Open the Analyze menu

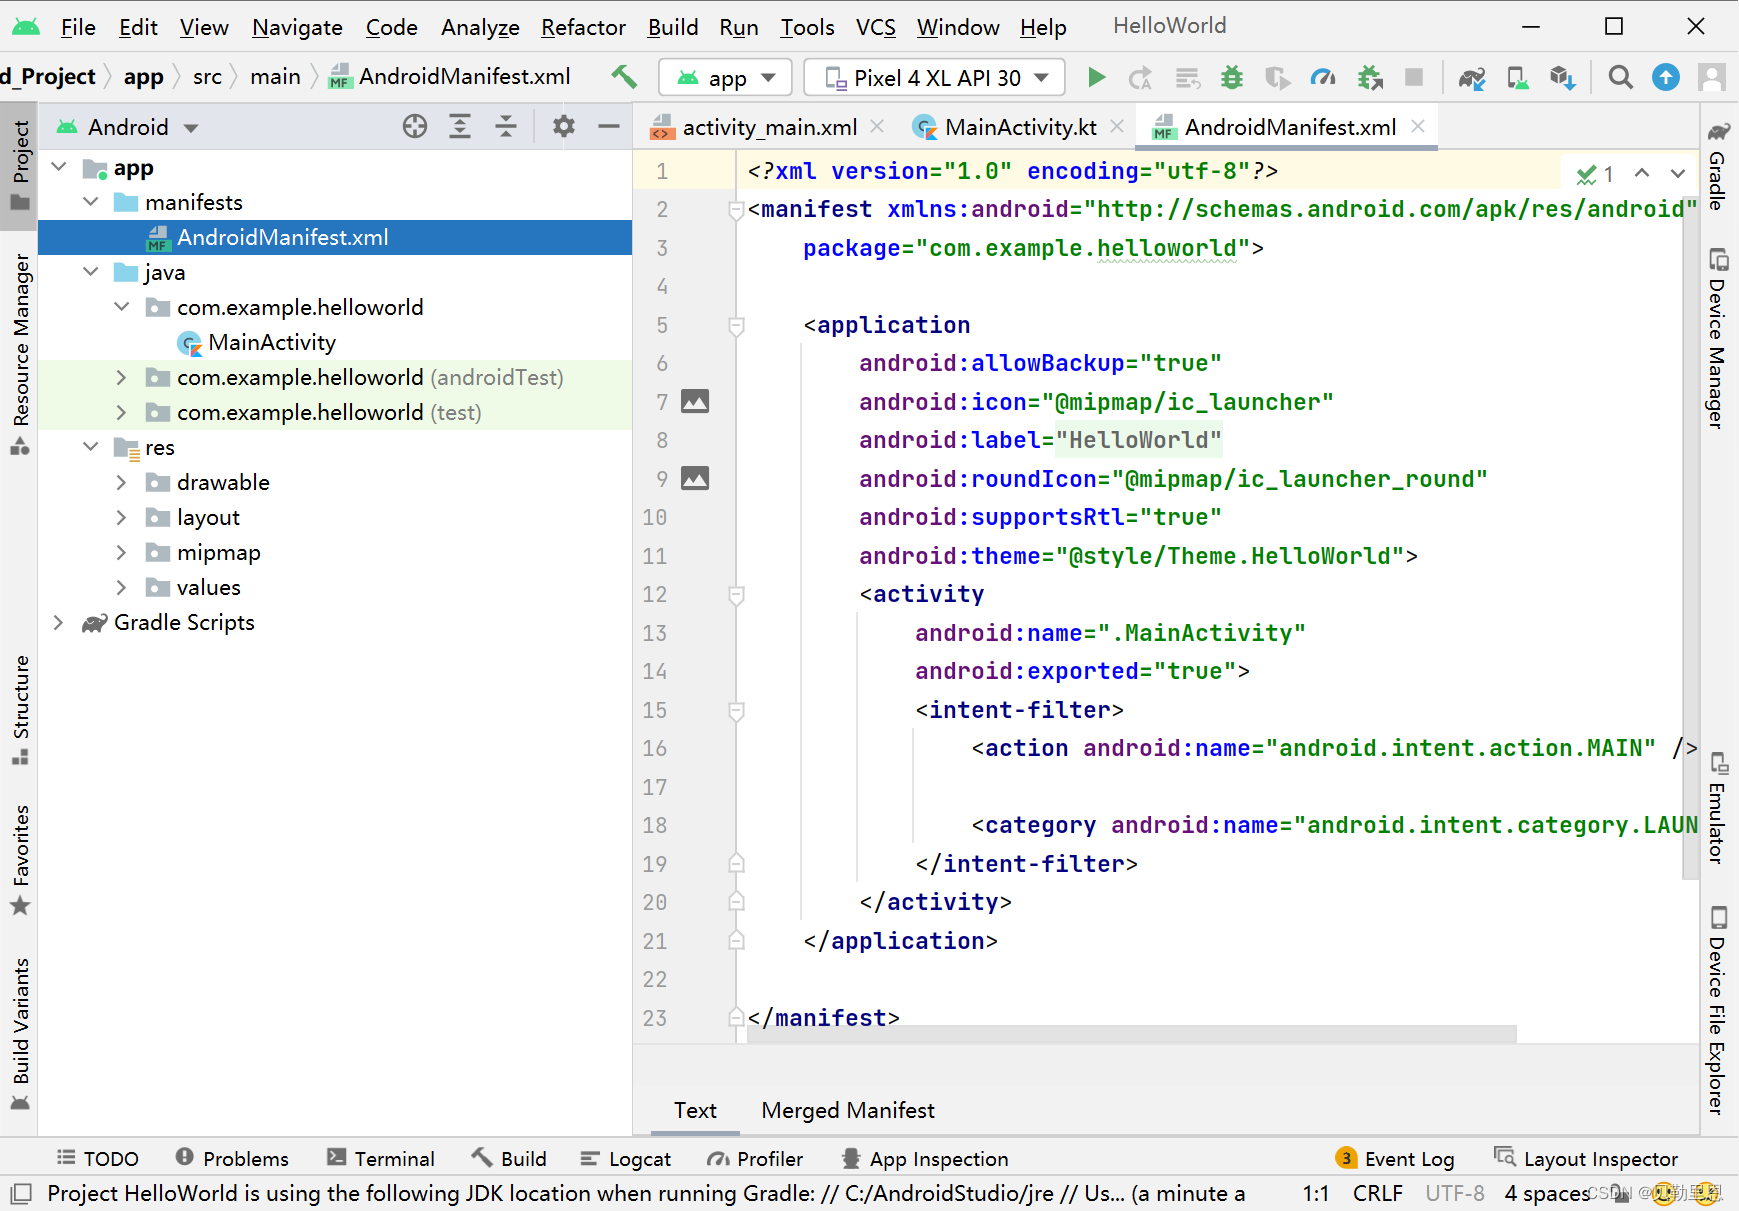[480, 27]
